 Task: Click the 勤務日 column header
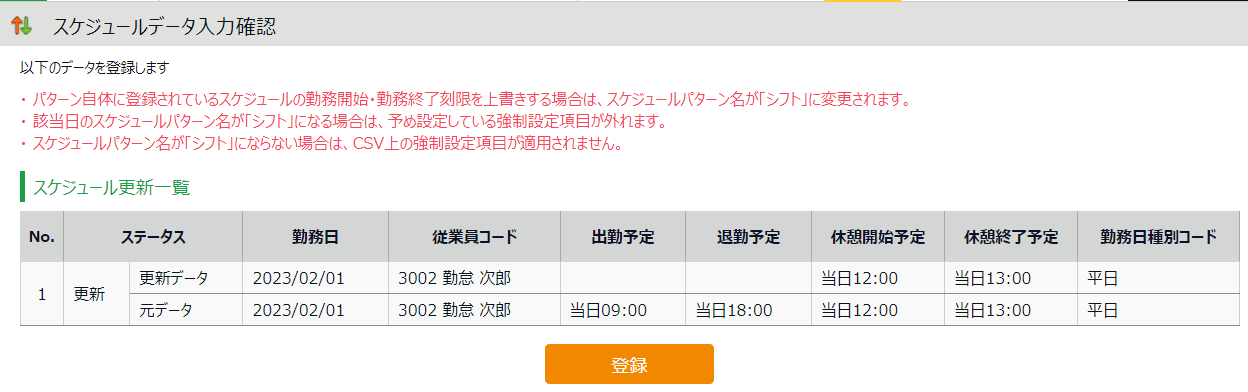(x=316, y=237)
